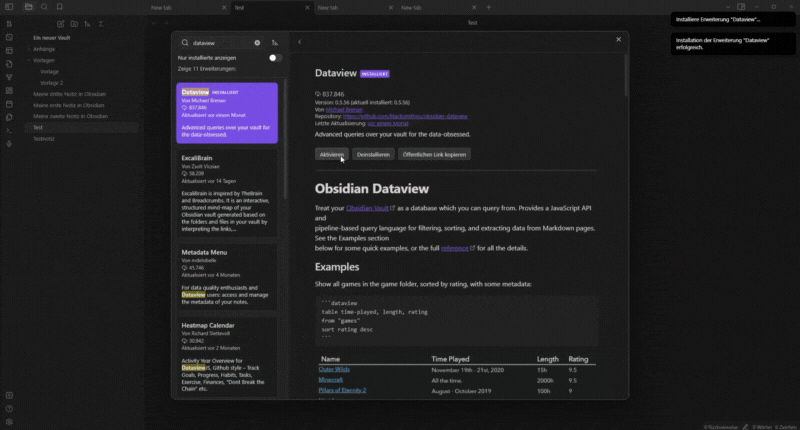Toggle the right sidebar icon
Screen dimensions: 800x430
pyautogui.click(x=741, y=7)
